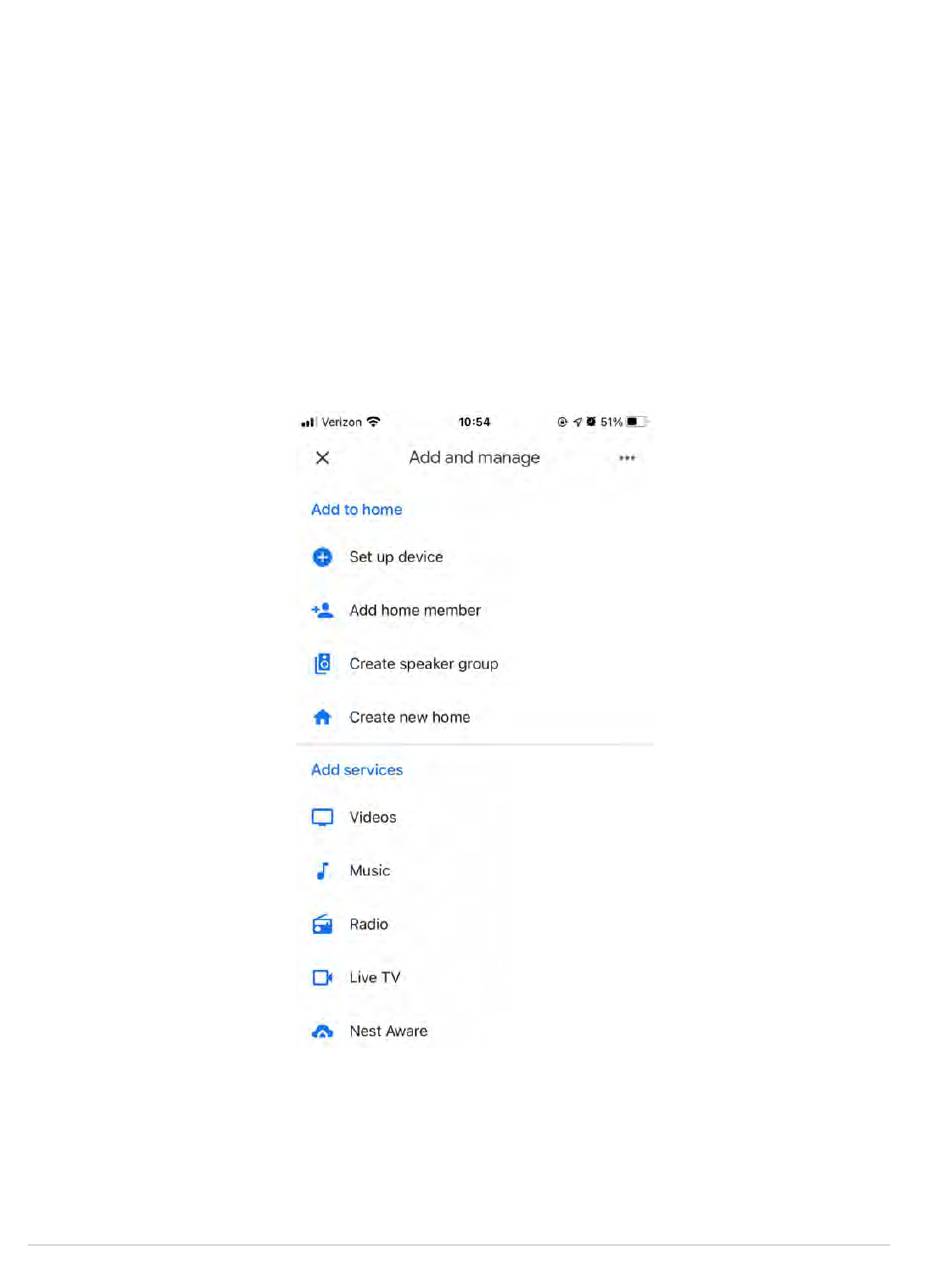Screen dimensions: 950x1267
Task: Tap the Music note icon
Action: 322,871
